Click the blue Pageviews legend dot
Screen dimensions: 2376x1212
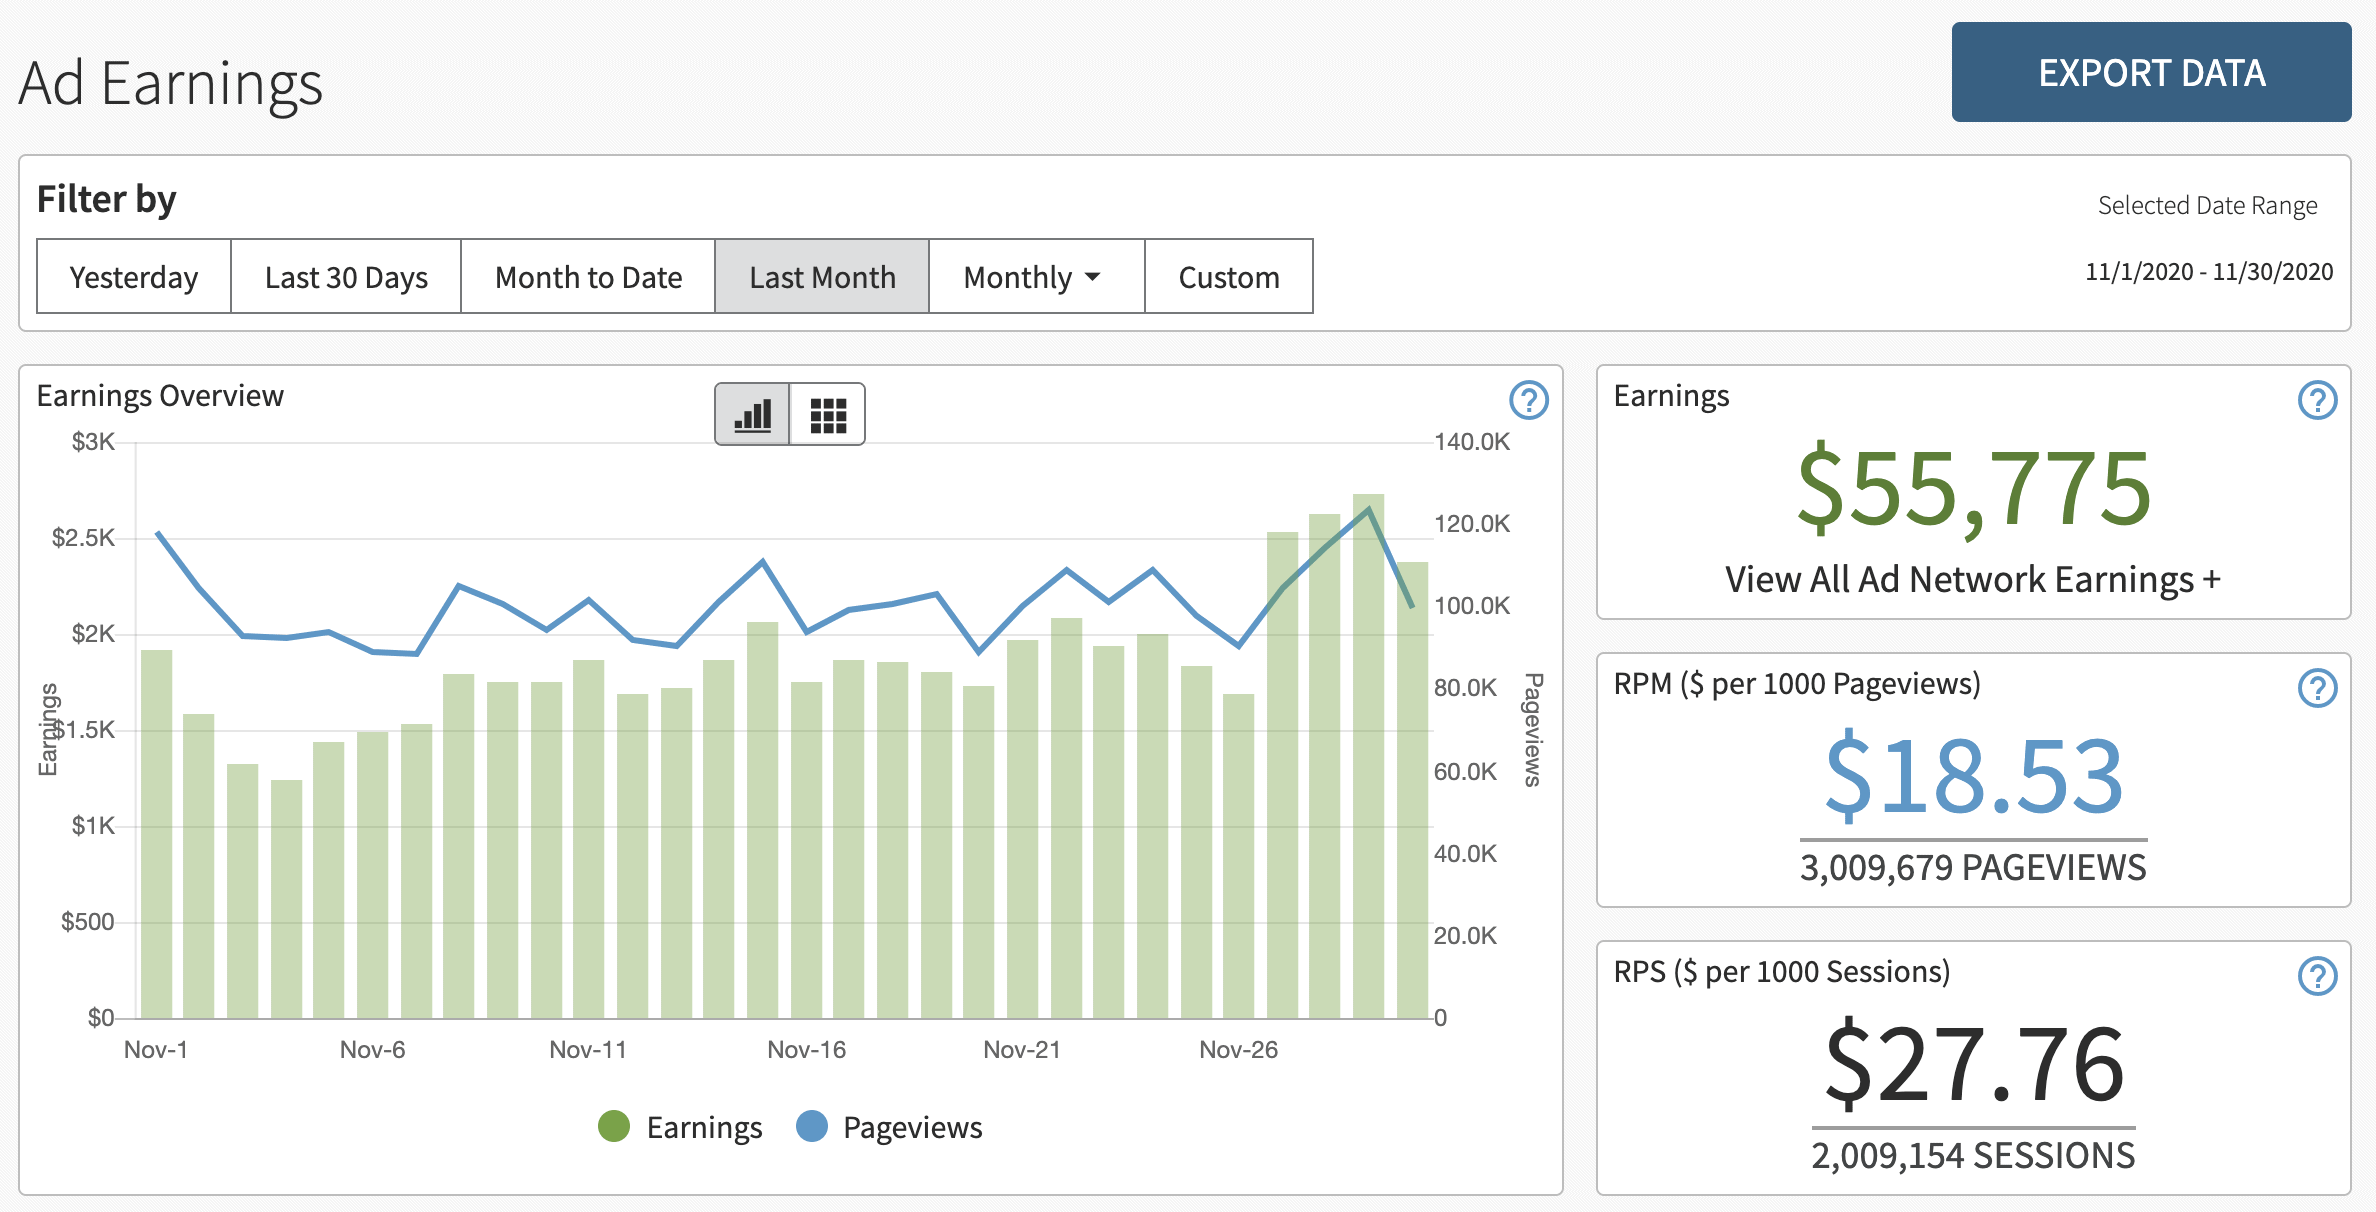click(x=812, y=1126)
